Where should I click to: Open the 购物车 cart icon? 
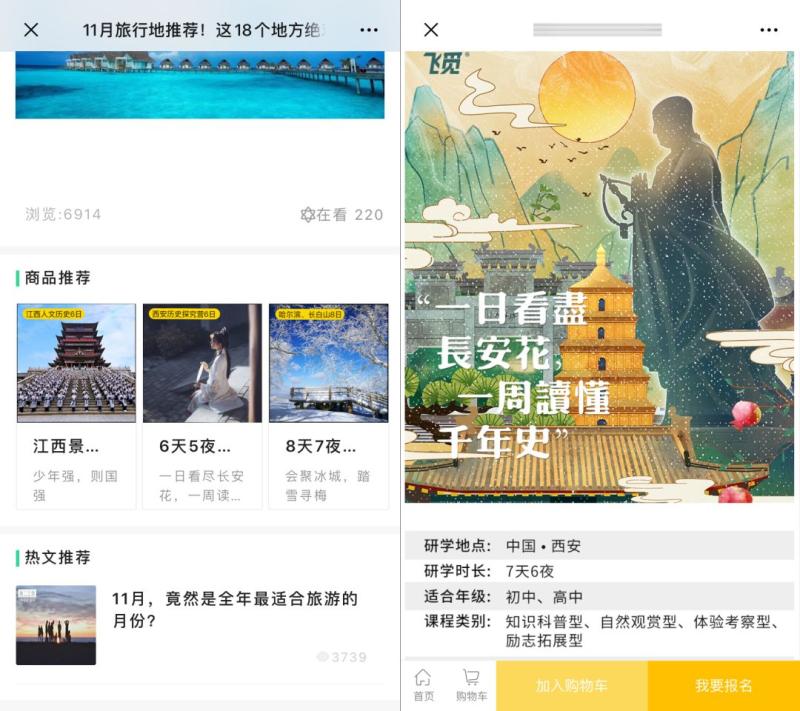471,685
